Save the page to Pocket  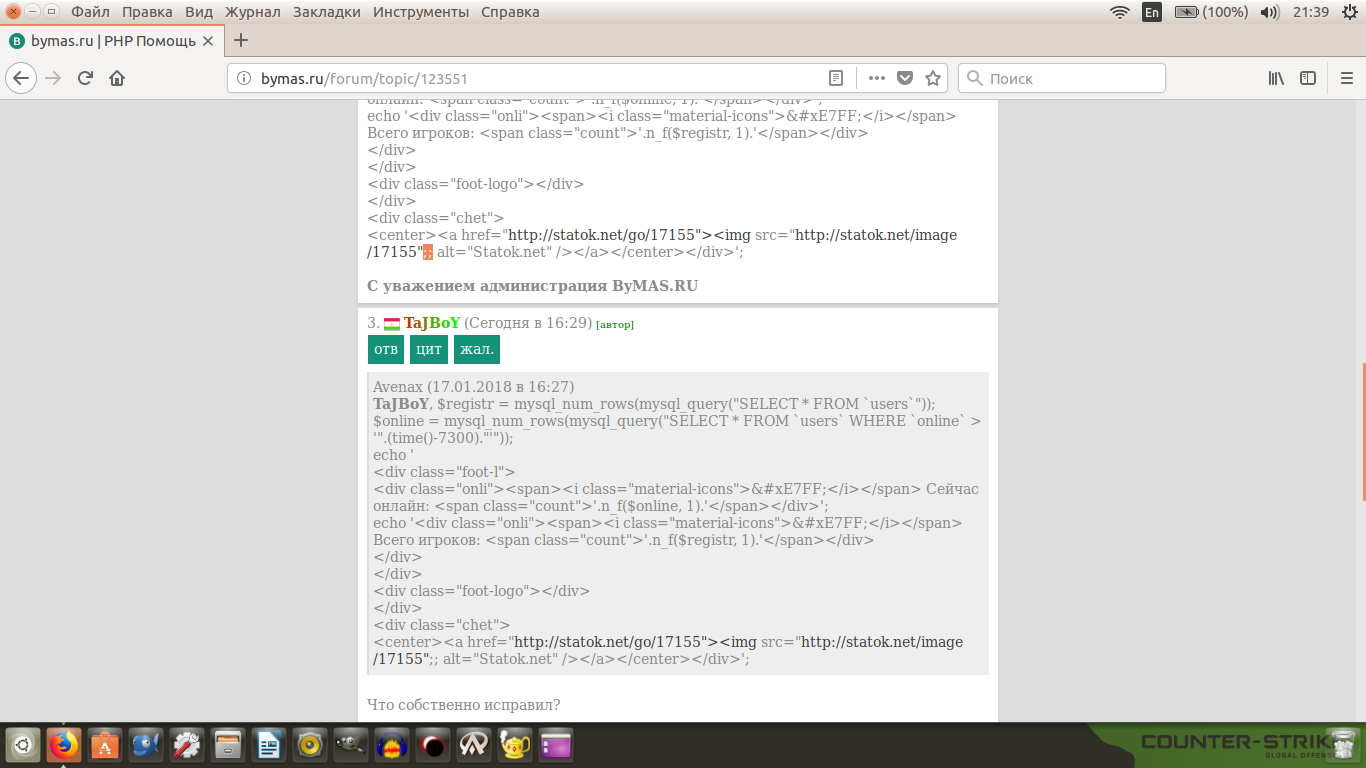tap(905, 78)
